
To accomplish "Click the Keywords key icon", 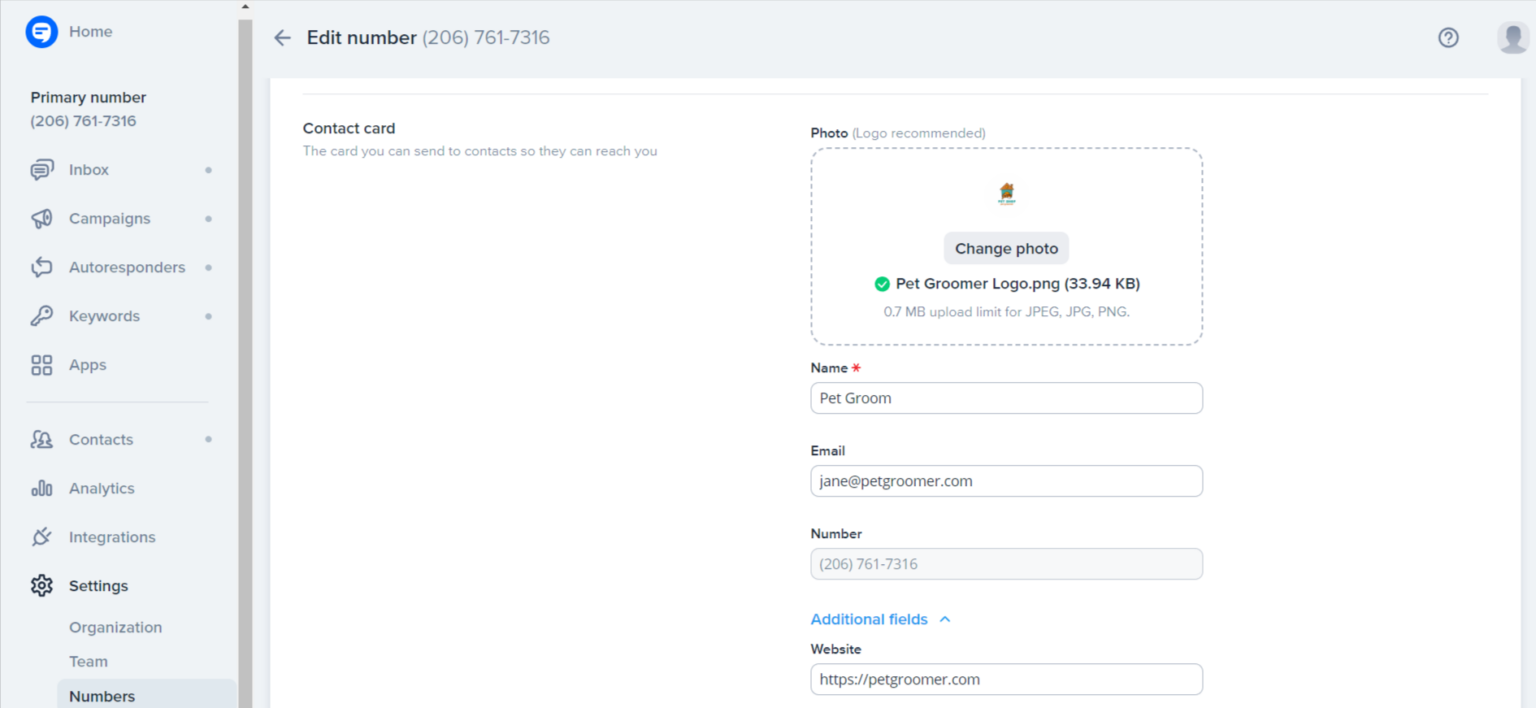I will [x=41, y=316].
